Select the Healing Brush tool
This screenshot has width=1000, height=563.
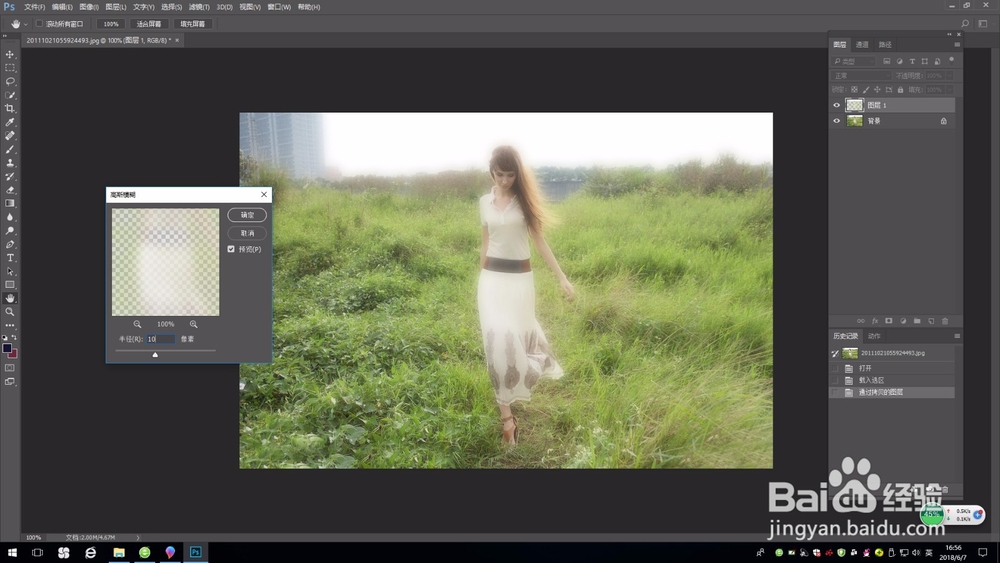(x=10, y=136)
